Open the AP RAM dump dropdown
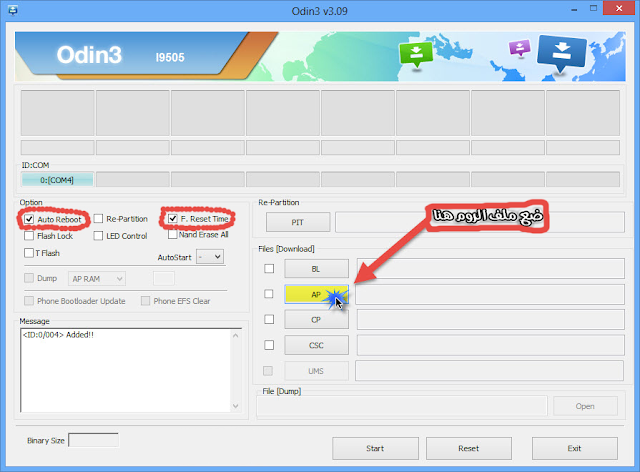Screen dimensions: 640x472 (97, 278)
